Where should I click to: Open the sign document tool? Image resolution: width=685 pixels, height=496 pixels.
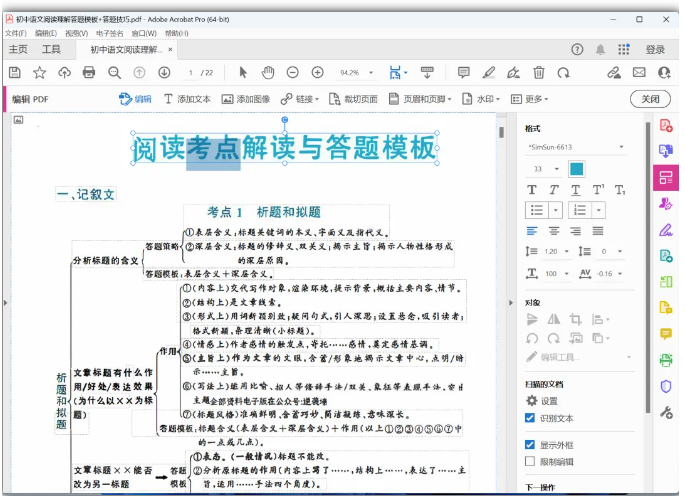pyautogui.click(x=513, y=73)
